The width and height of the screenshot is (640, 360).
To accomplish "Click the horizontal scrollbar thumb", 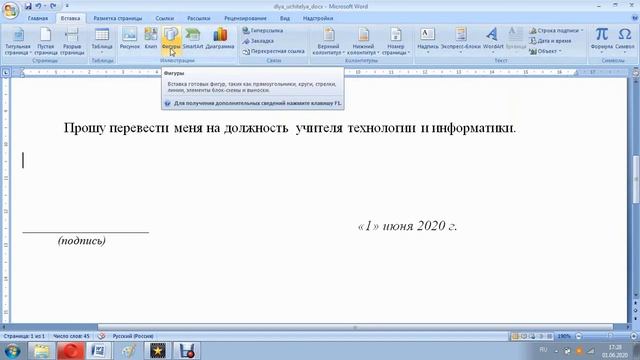I will (355, 327).
